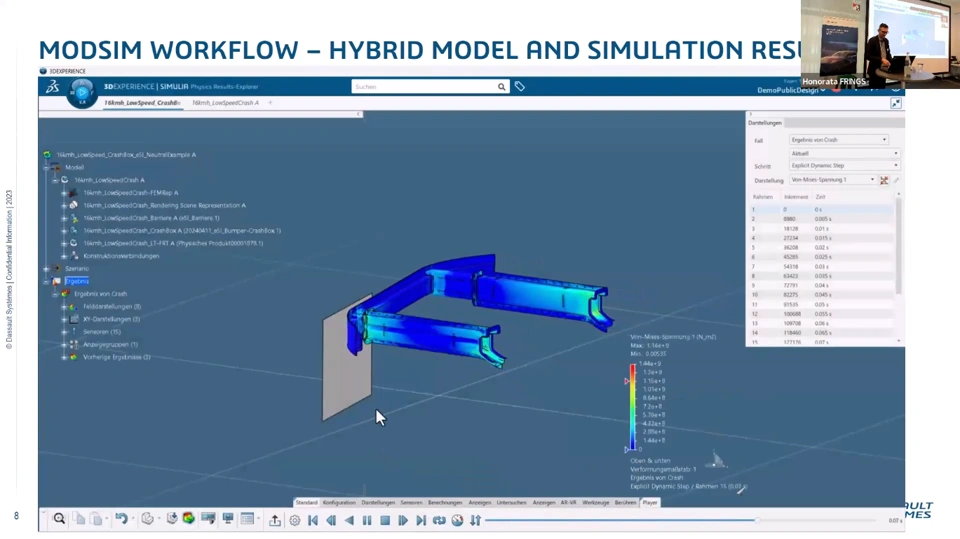Select Vorherige Ergebnisse (3) tree item
The image size is (960, 539).
[116, 357]
